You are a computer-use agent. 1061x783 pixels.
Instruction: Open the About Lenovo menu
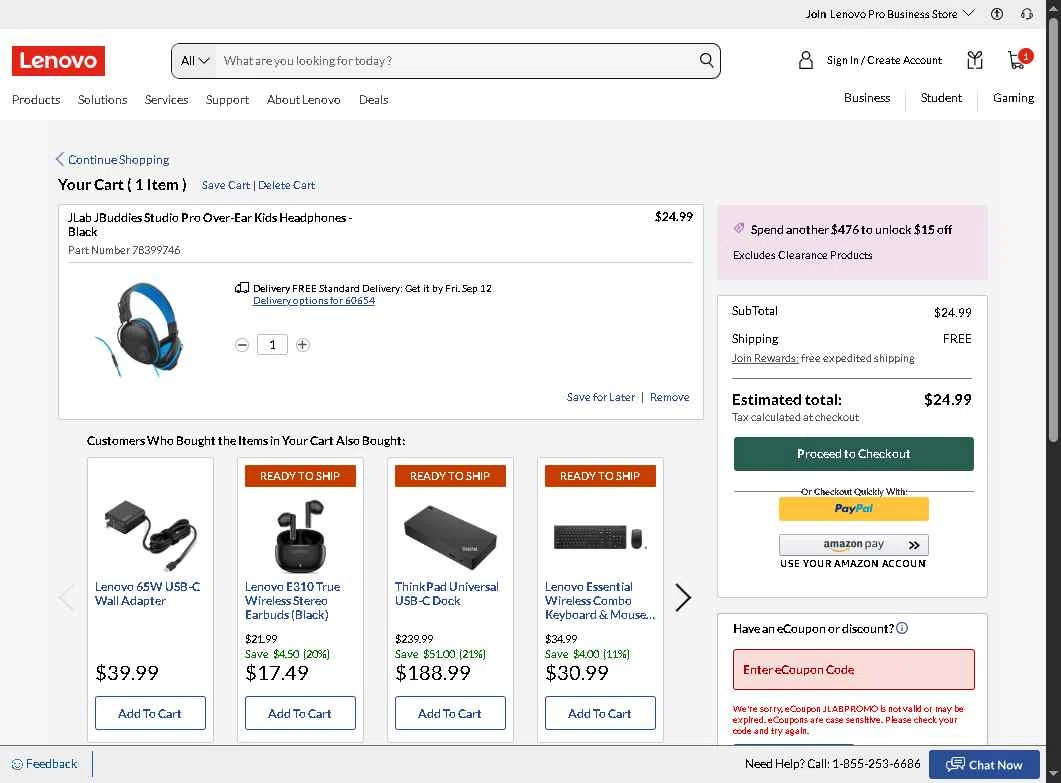point(304,99)
